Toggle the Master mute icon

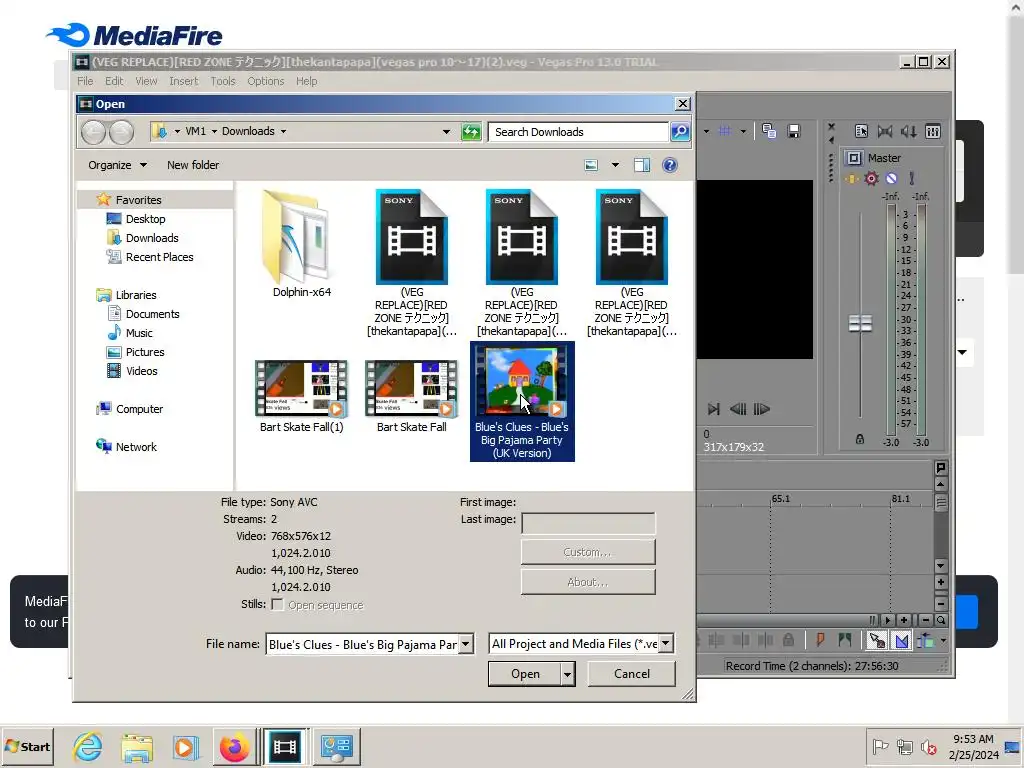tap(891, 178)
